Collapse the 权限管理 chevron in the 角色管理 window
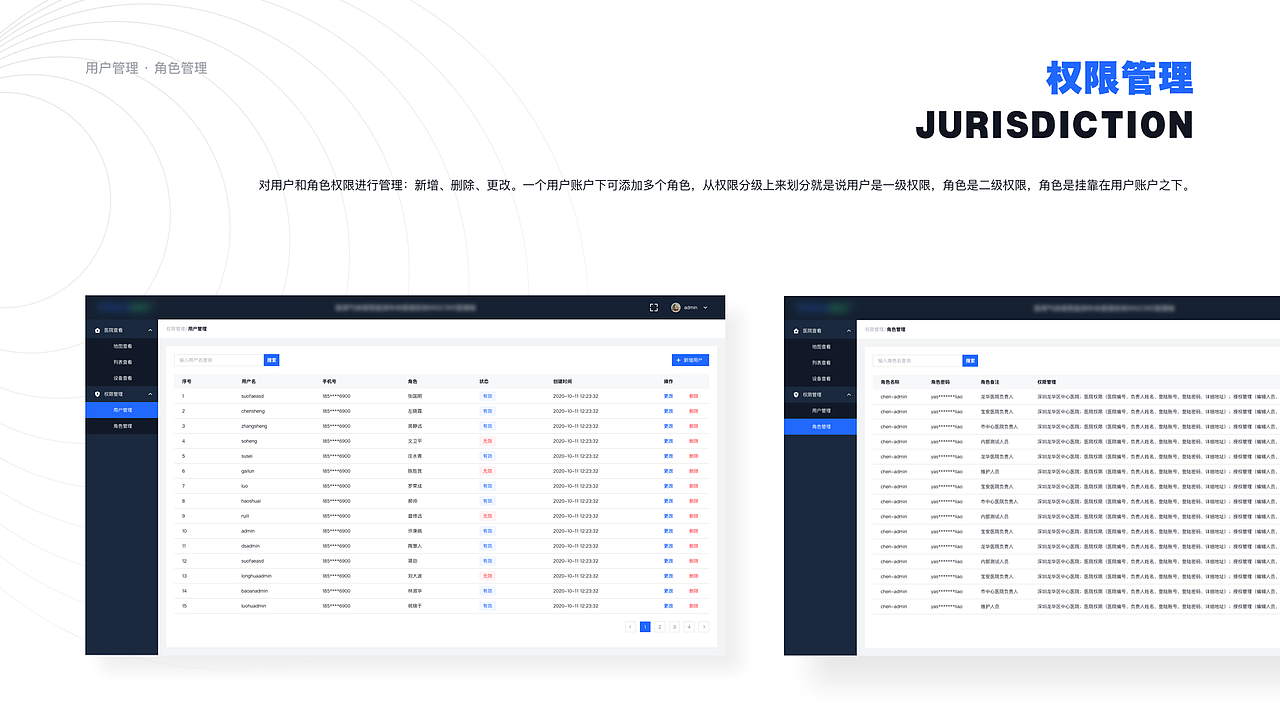 pos(849,394)
